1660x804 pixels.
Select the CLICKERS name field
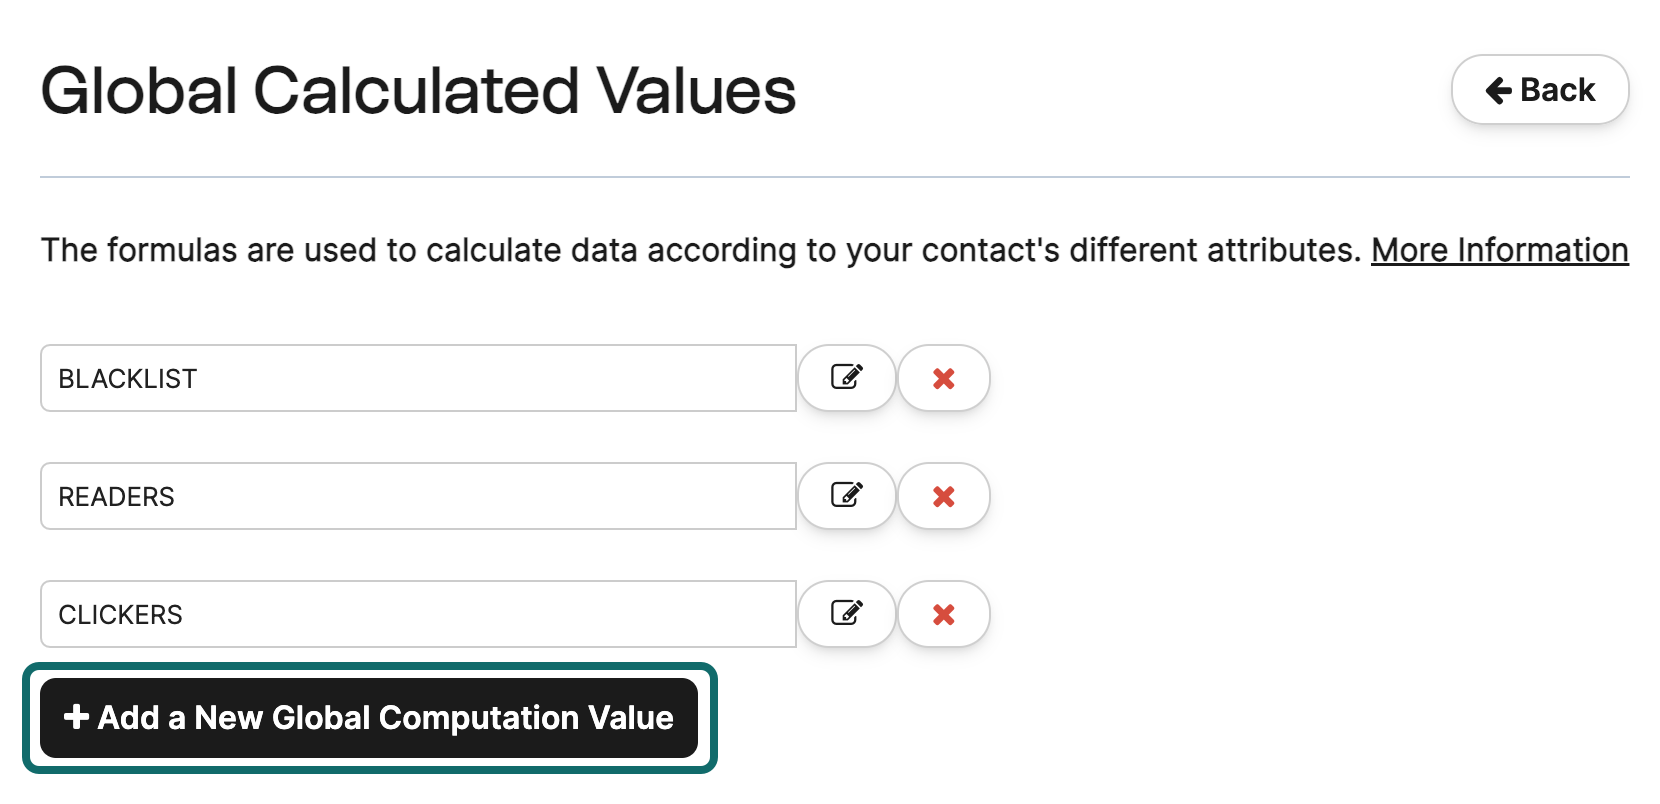[x=418, y=614]
